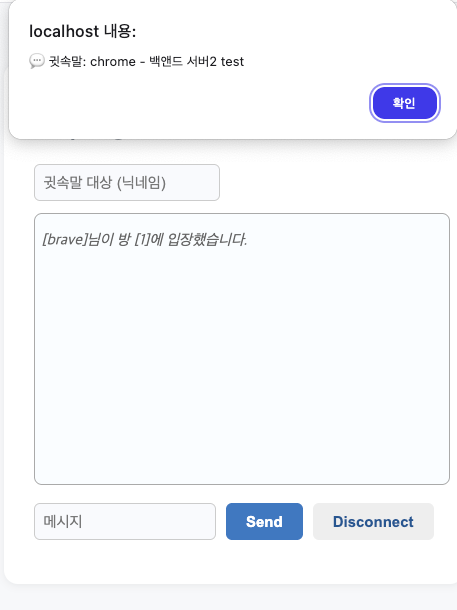End the session with the Disconnect button
Image resolution: width=457 pixels, height=610 pixels.
click(x=373, y=521)
